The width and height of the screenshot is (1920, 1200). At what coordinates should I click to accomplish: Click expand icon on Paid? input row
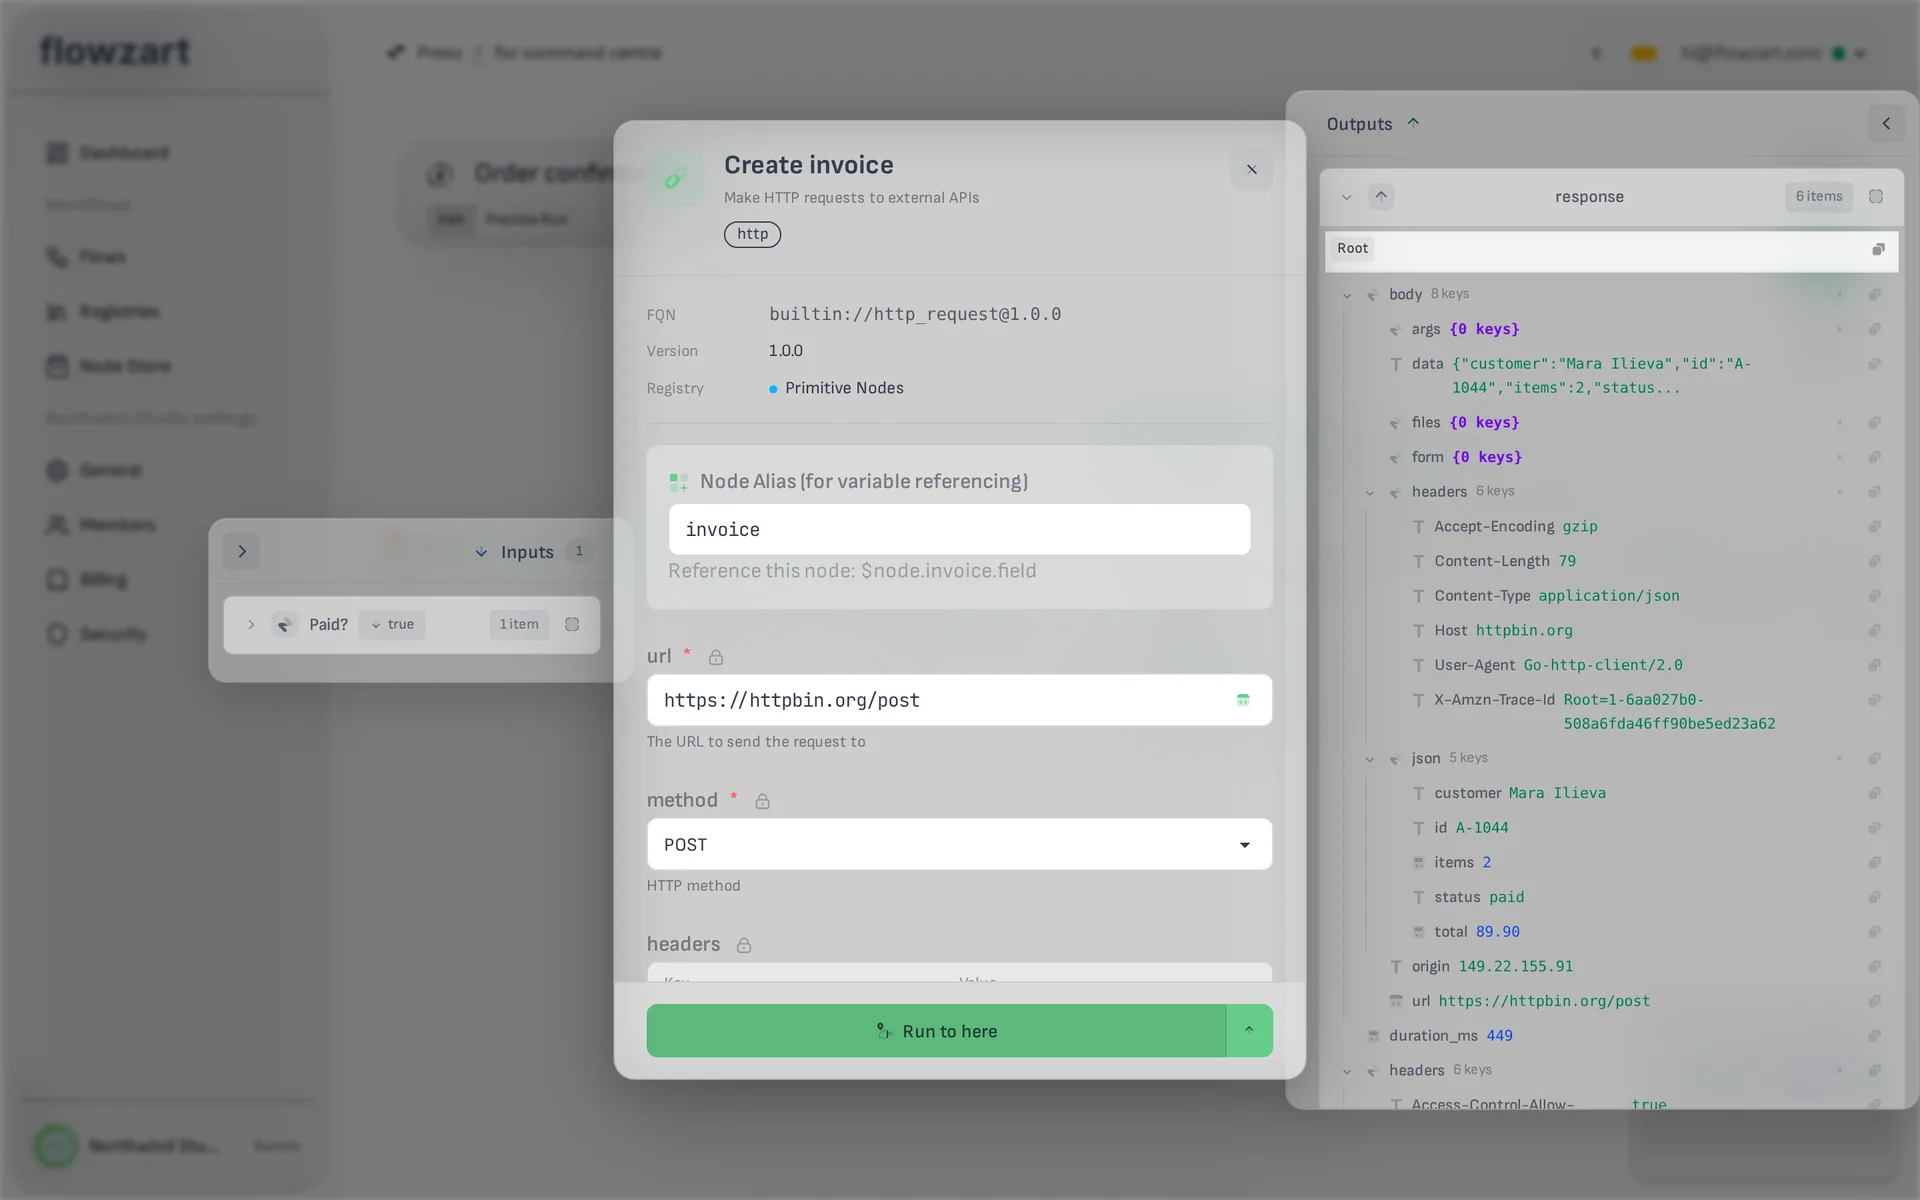click(x=251, y=625)
